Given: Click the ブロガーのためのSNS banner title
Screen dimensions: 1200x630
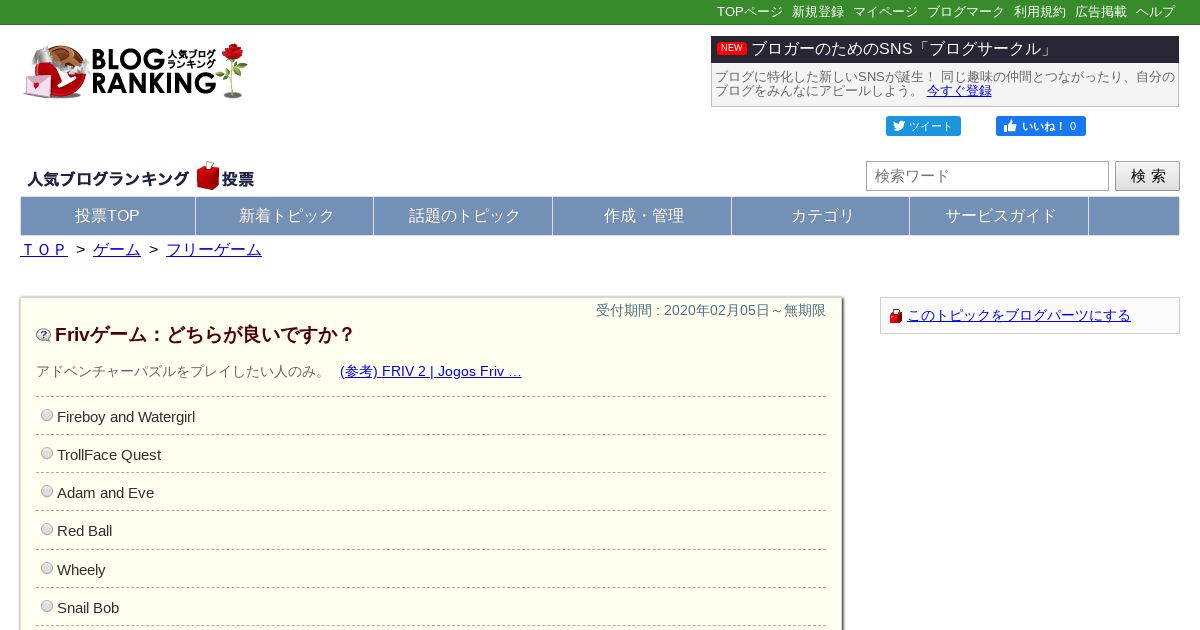Looking at the screenshot, I should [x=902, y=49].
